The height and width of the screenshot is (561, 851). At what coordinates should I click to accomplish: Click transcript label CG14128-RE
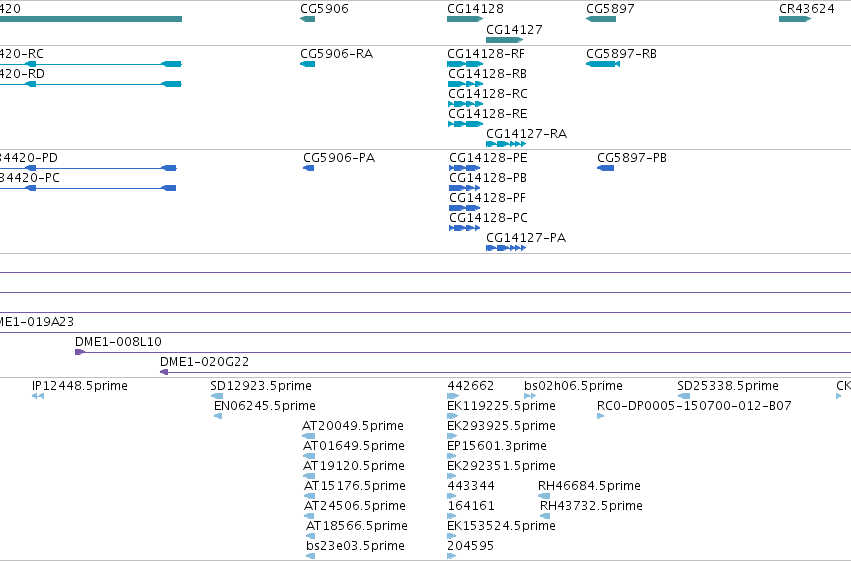[487, 114]
